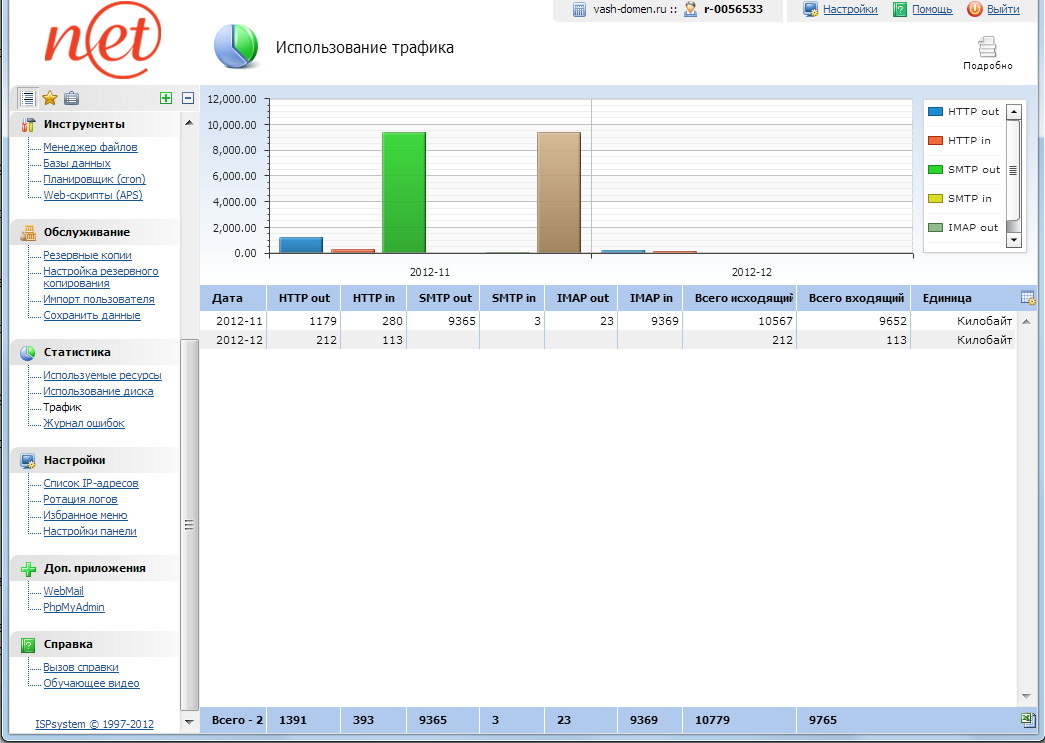
Task: Open Менеджер файлов from the sidebar
Action: 90,147
